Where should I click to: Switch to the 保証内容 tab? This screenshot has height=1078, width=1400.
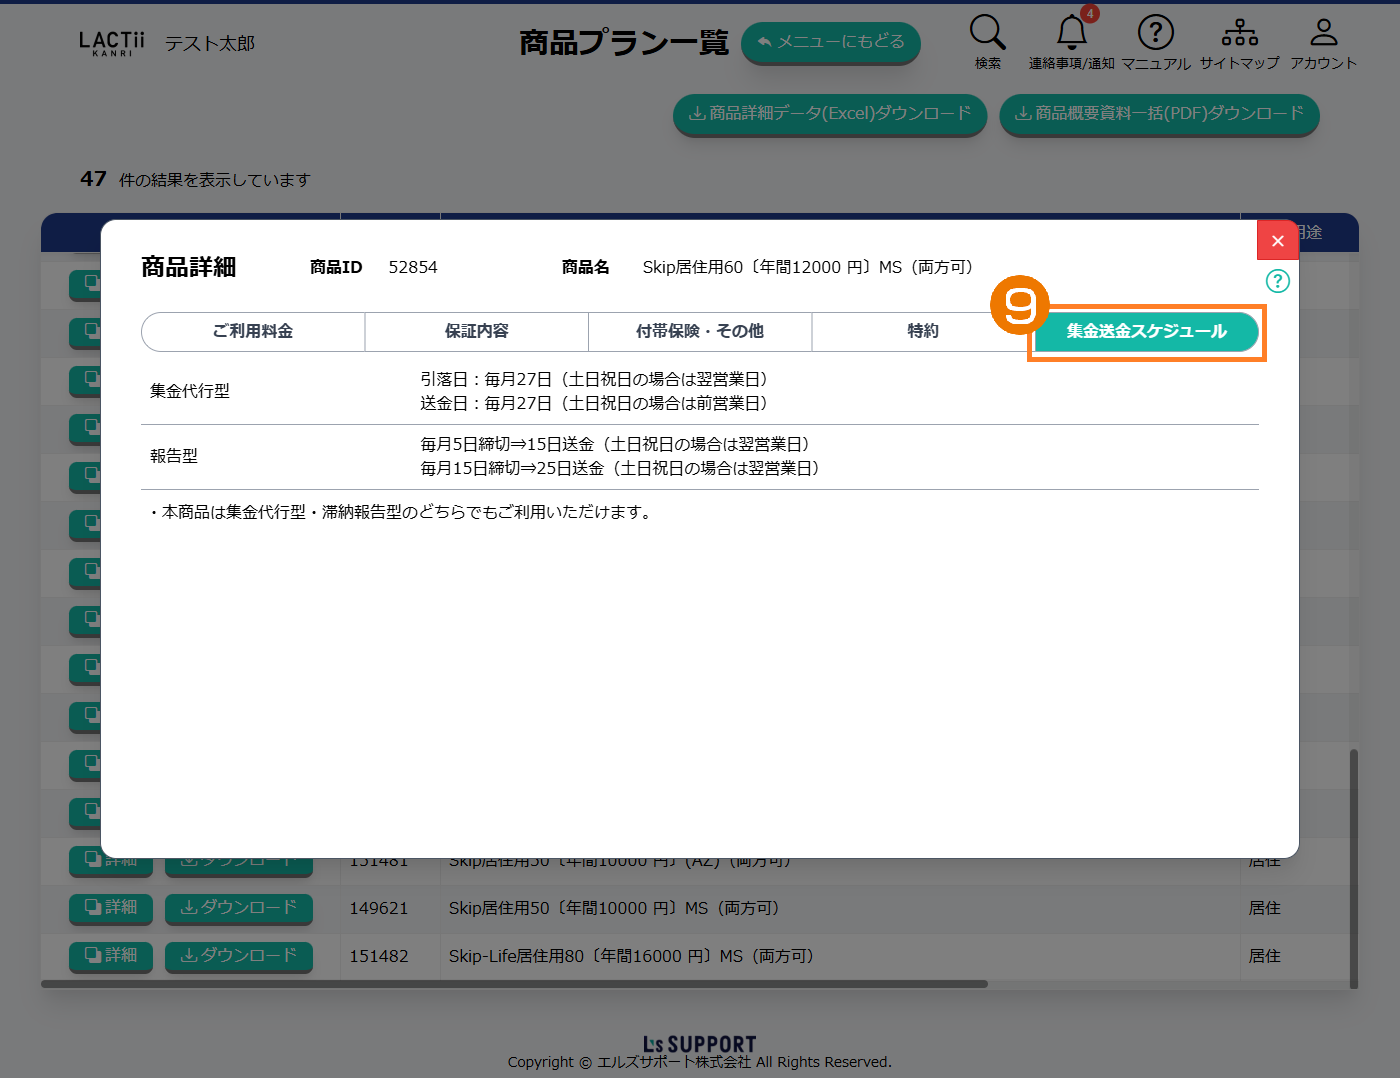tap(477, 331)
